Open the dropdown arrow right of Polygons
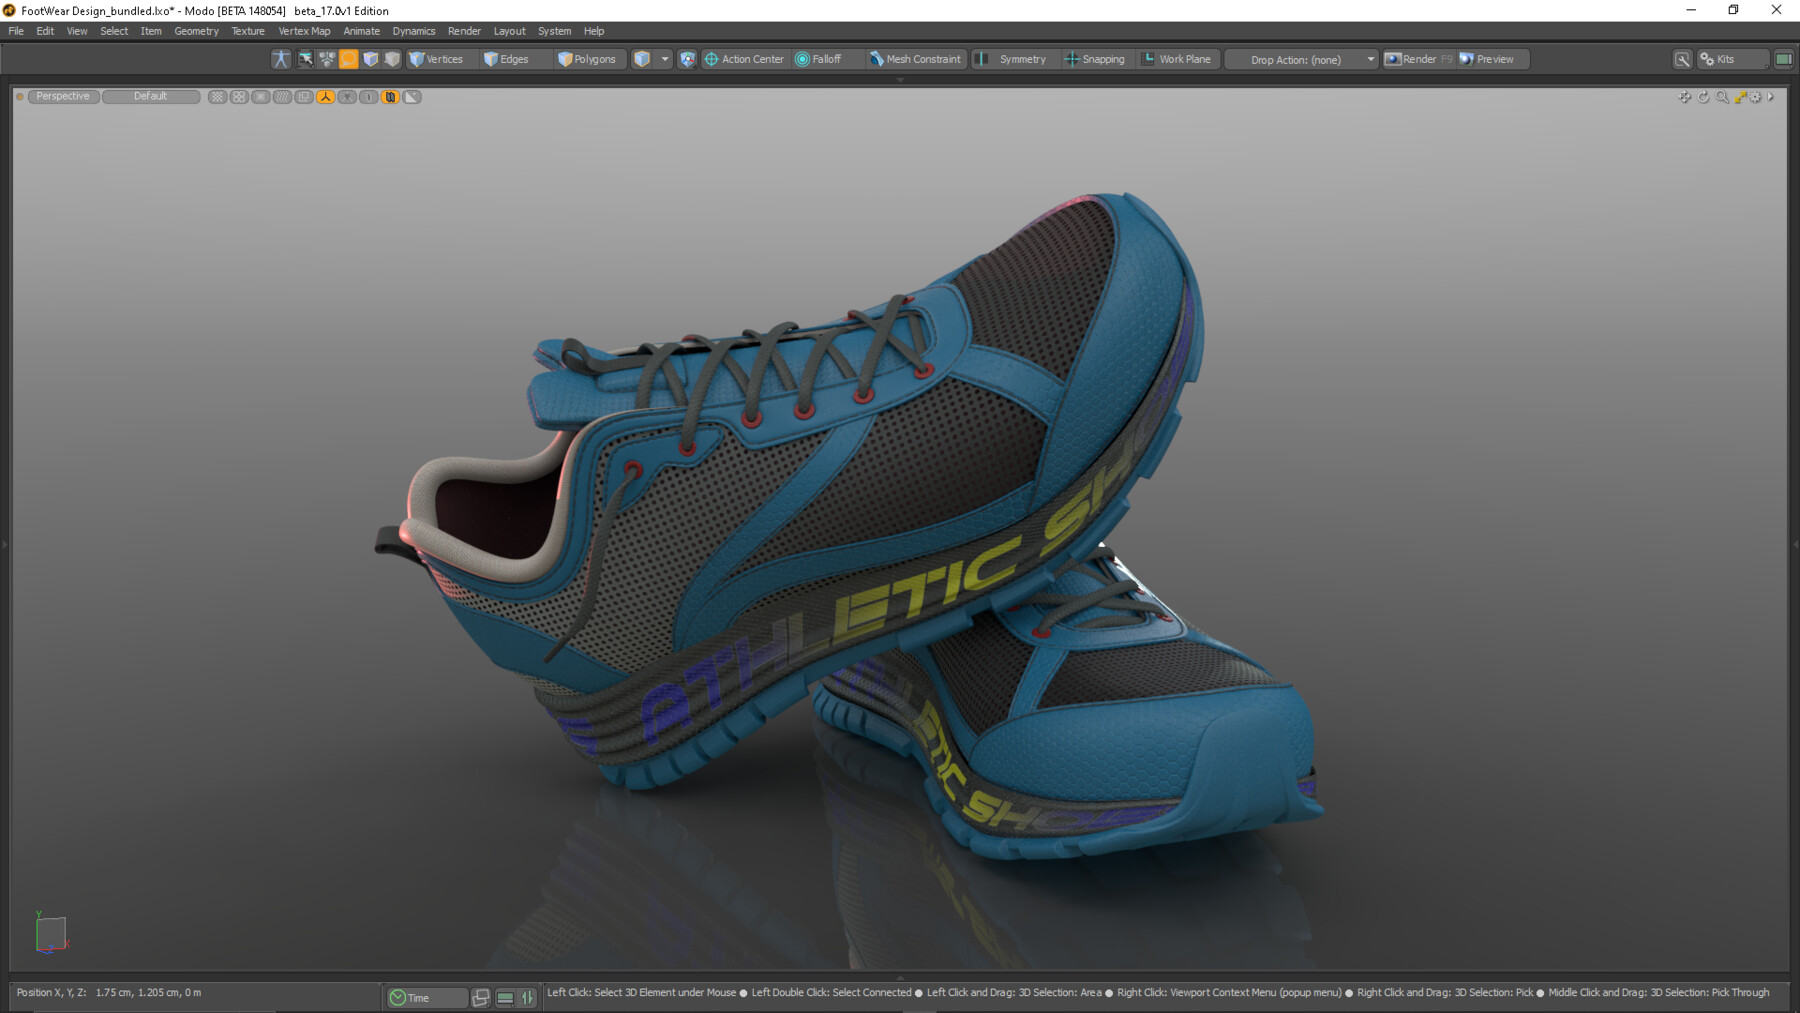 click(x=665, y=59)
